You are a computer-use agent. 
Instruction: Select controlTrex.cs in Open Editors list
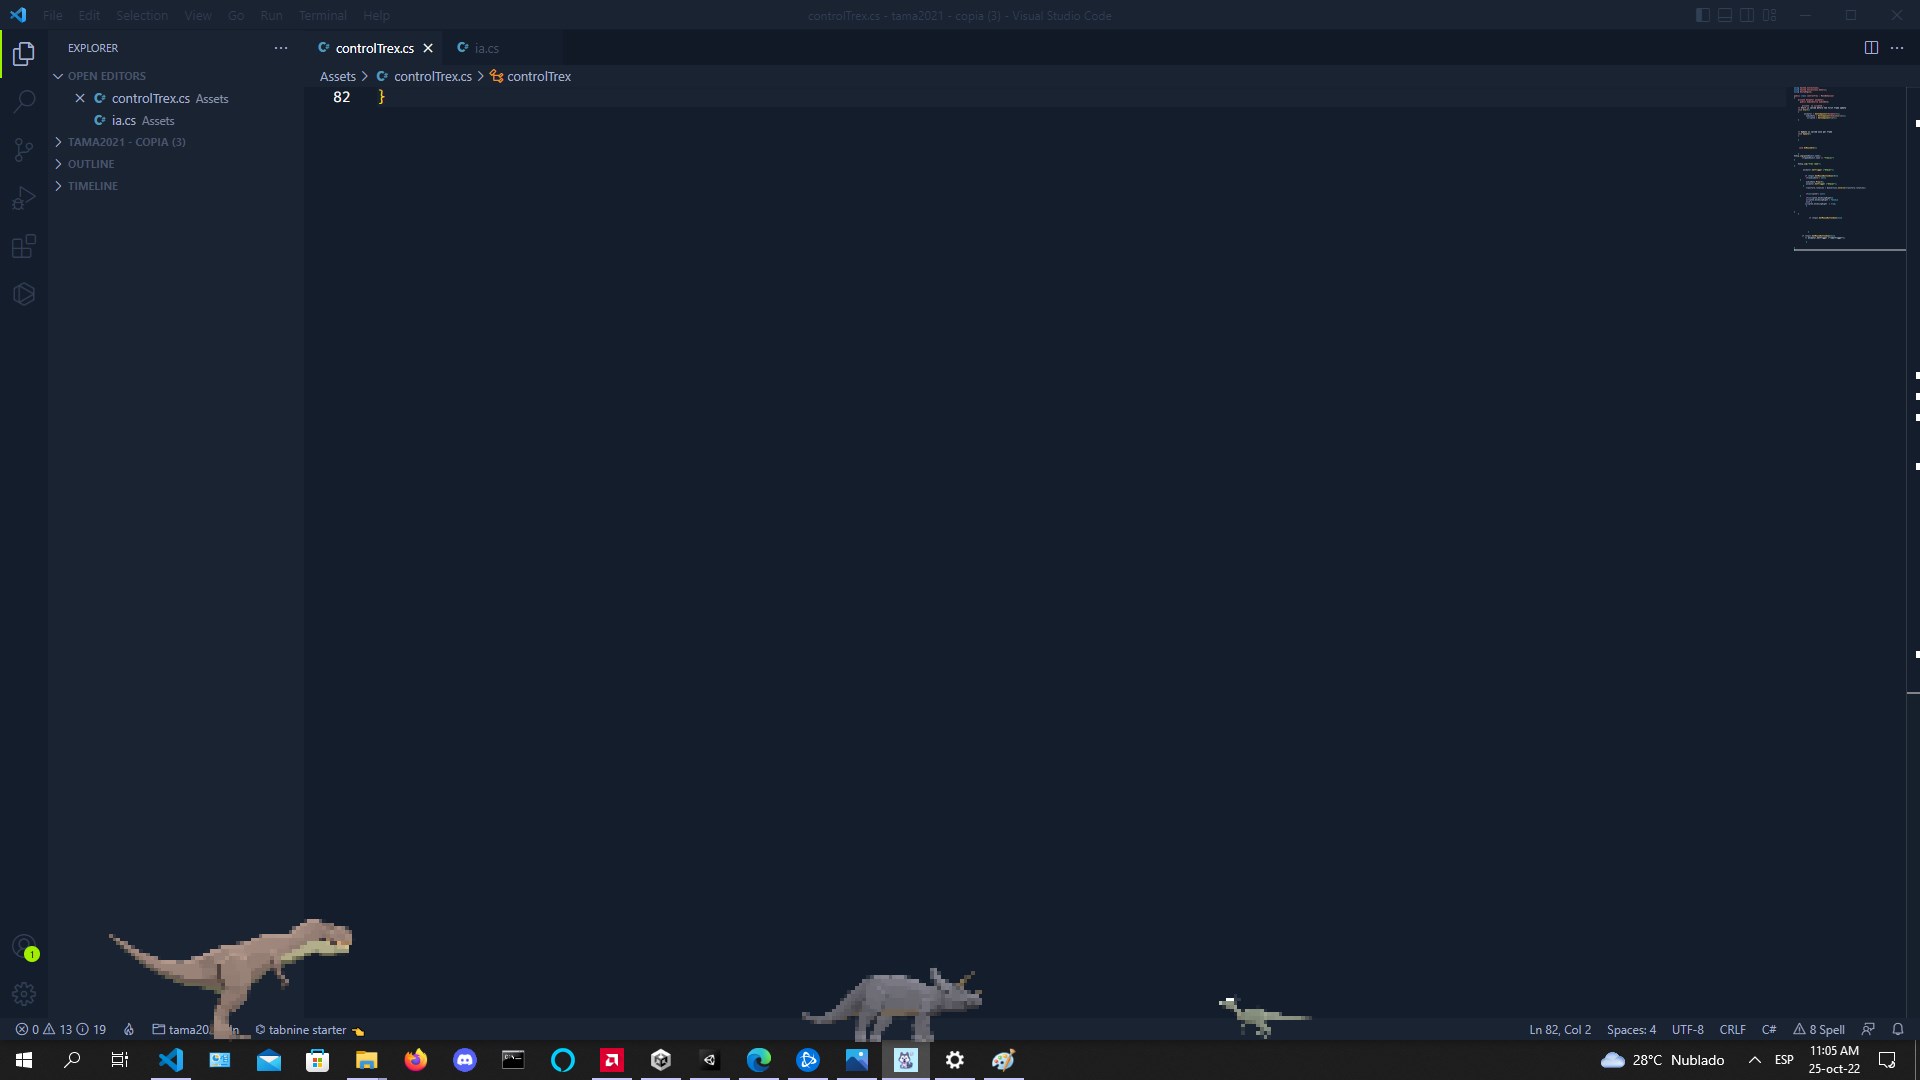176,98
